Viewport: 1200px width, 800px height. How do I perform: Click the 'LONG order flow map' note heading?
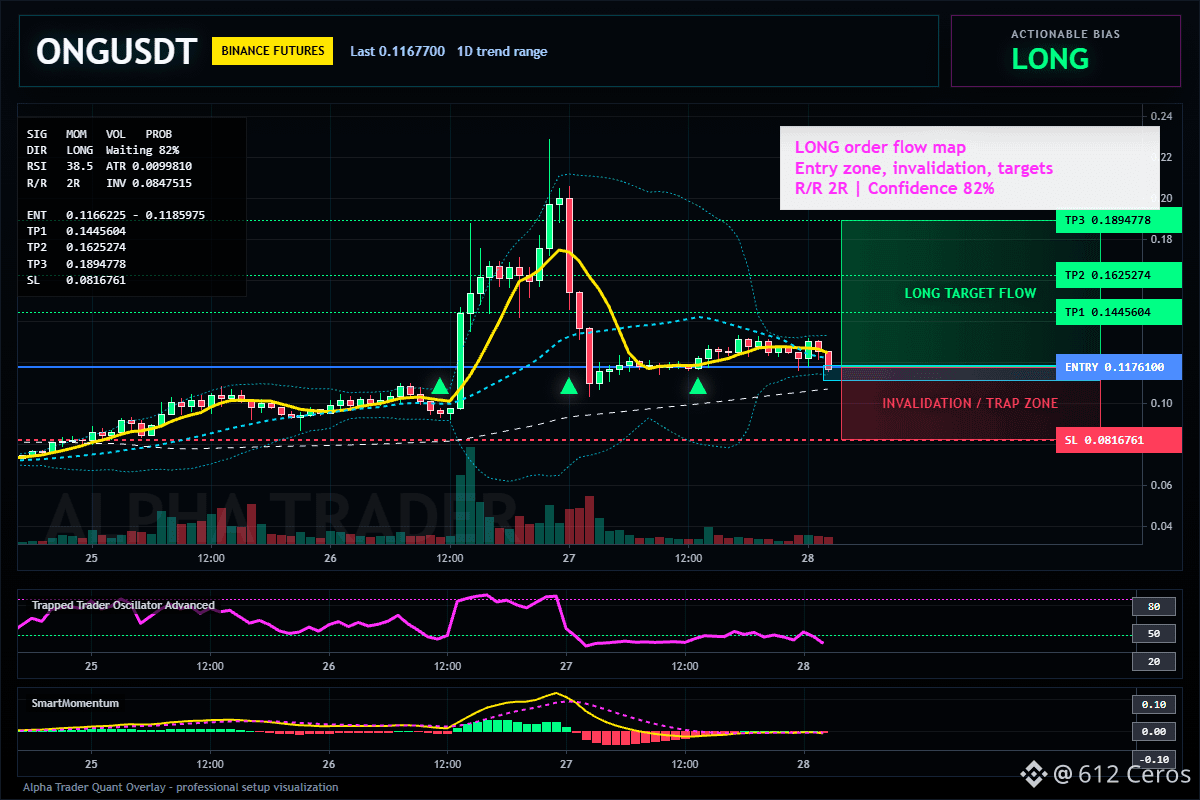tap(880, 148)
